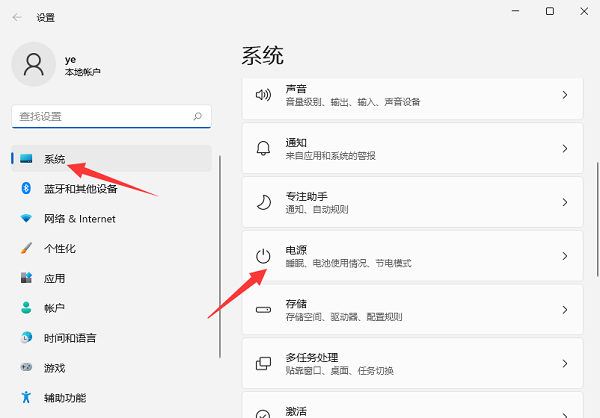Open 应用 in the sidebar
This screenshot has height=418, width=600.
point(54,278)
